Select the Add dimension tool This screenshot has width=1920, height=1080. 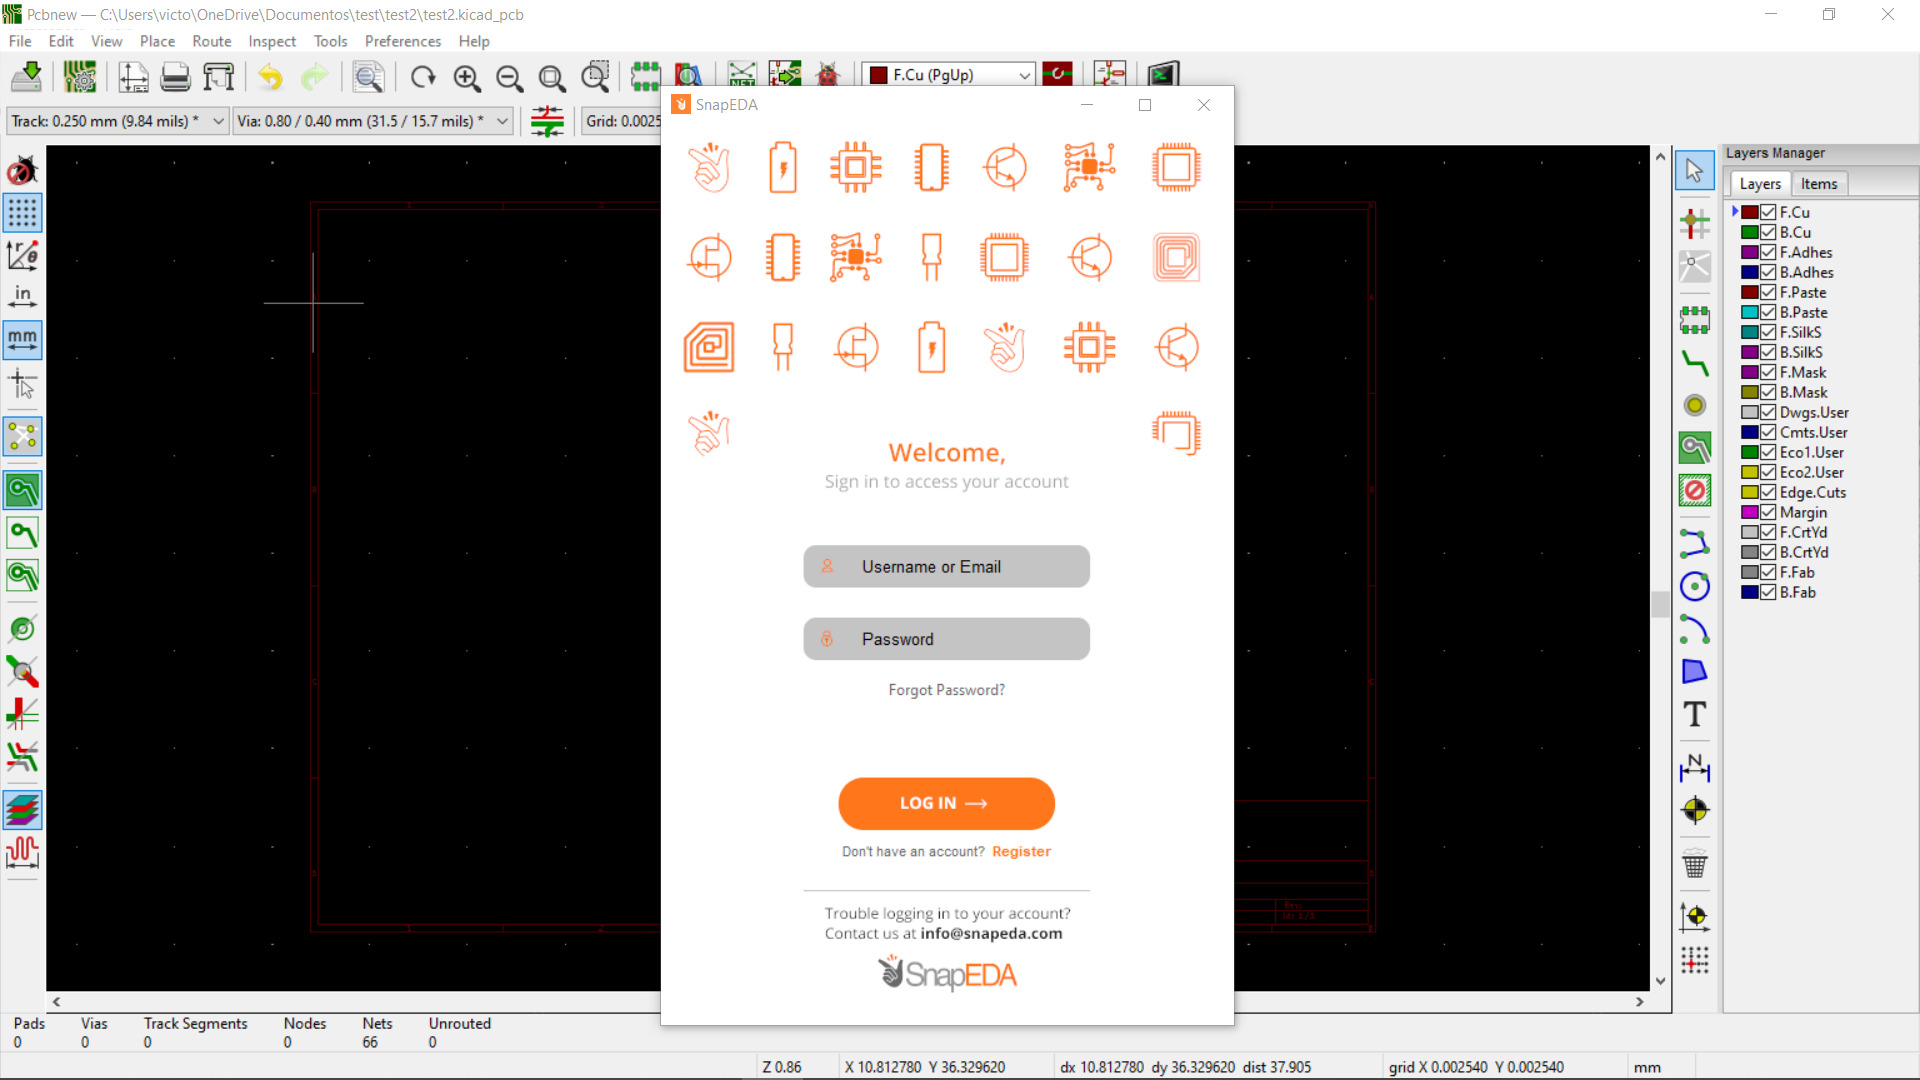pos(1695,767)
